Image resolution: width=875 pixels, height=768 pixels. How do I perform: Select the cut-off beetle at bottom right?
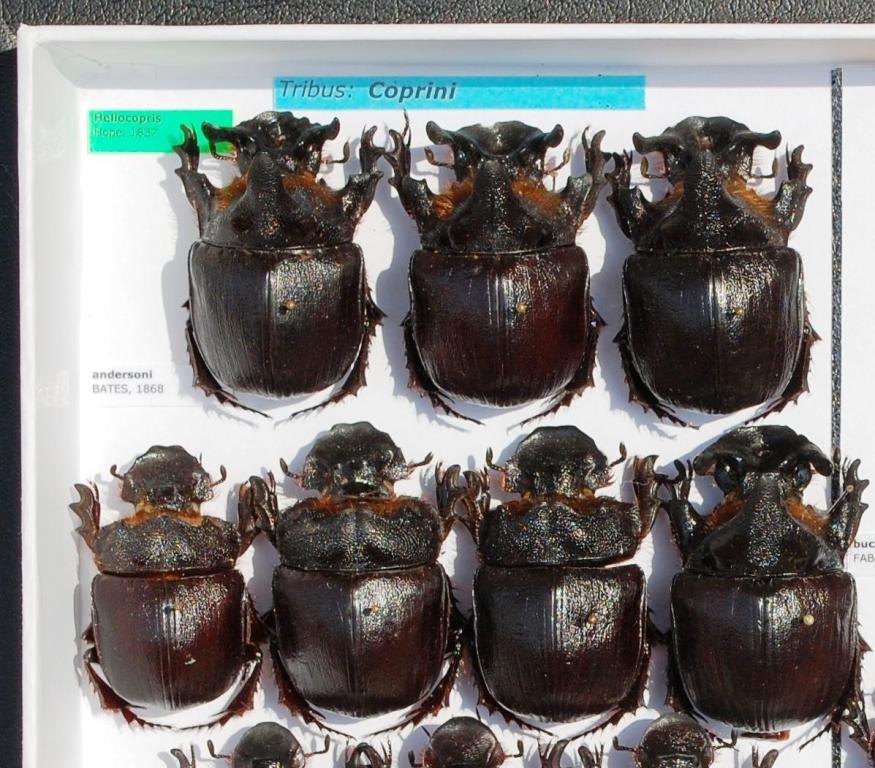point(674,743)
